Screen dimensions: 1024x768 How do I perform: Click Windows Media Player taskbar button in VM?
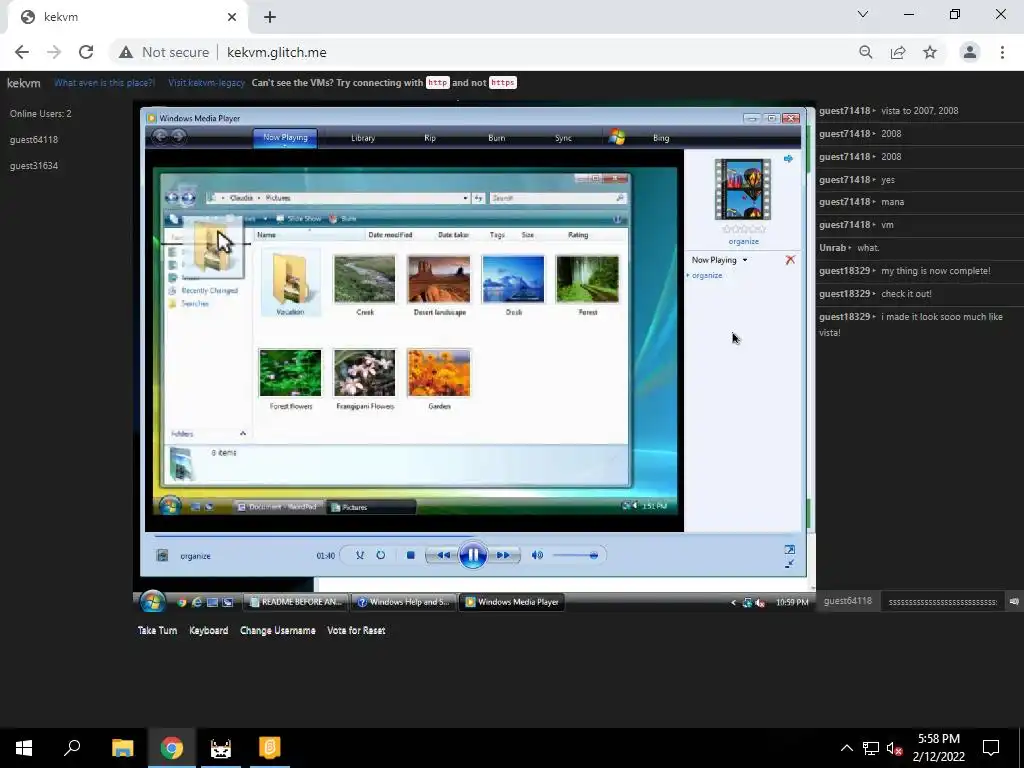pyautogui.click(x=511, y=602)
